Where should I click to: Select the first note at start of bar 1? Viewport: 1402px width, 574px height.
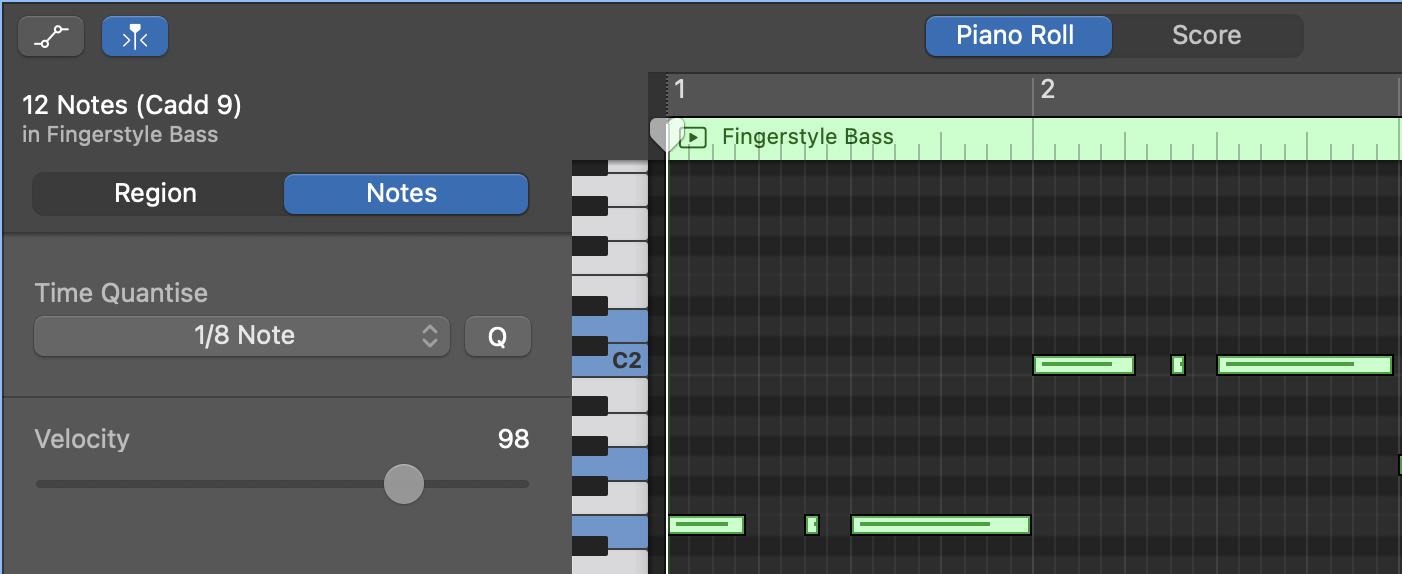(x=706, y=525)
